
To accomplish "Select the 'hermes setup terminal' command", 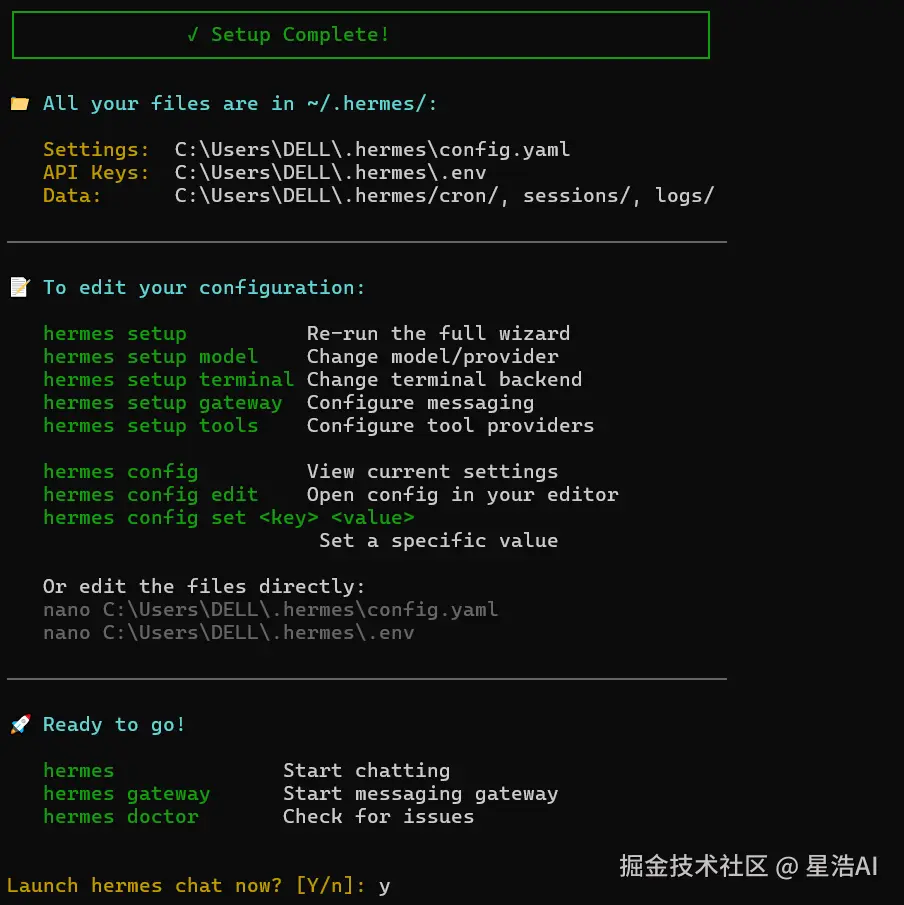I will (x=168, y=380).
